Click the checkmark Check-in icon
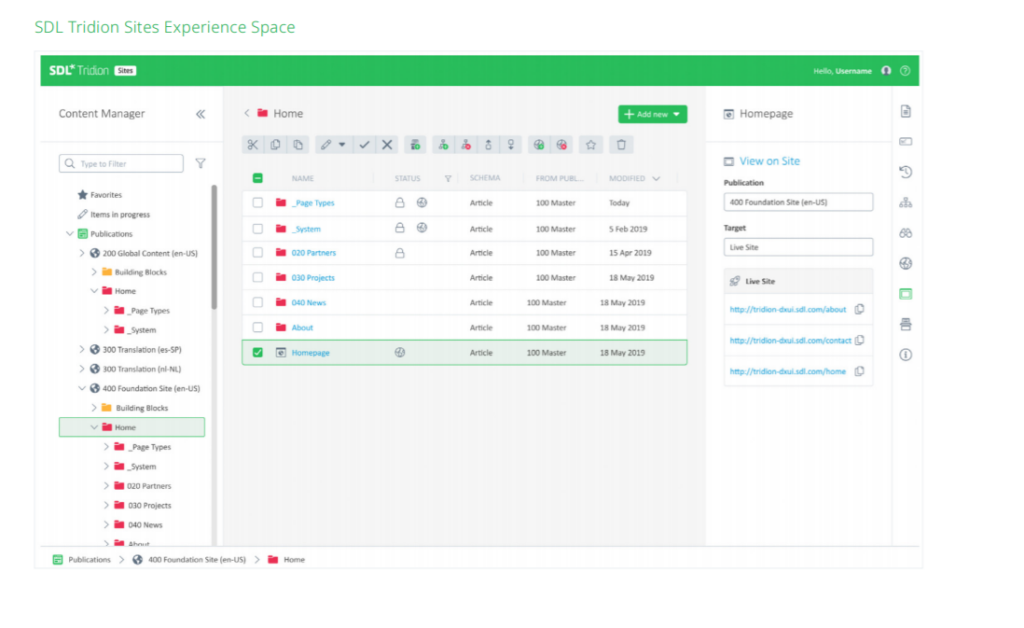This screenshot has width=1024, height=628. [364, 145]
